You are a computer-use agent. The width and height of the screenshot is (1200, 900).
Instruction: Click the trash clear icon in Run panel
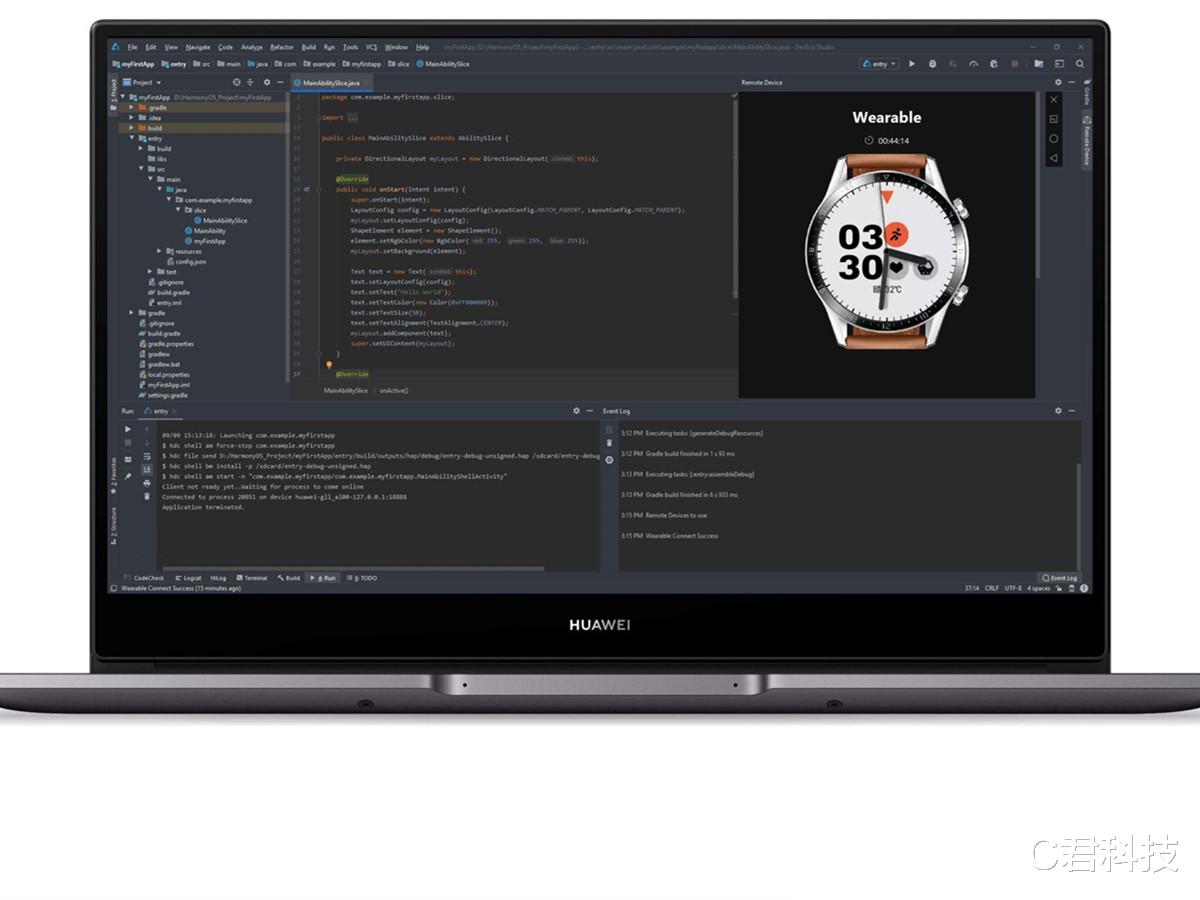click(147, 496)
